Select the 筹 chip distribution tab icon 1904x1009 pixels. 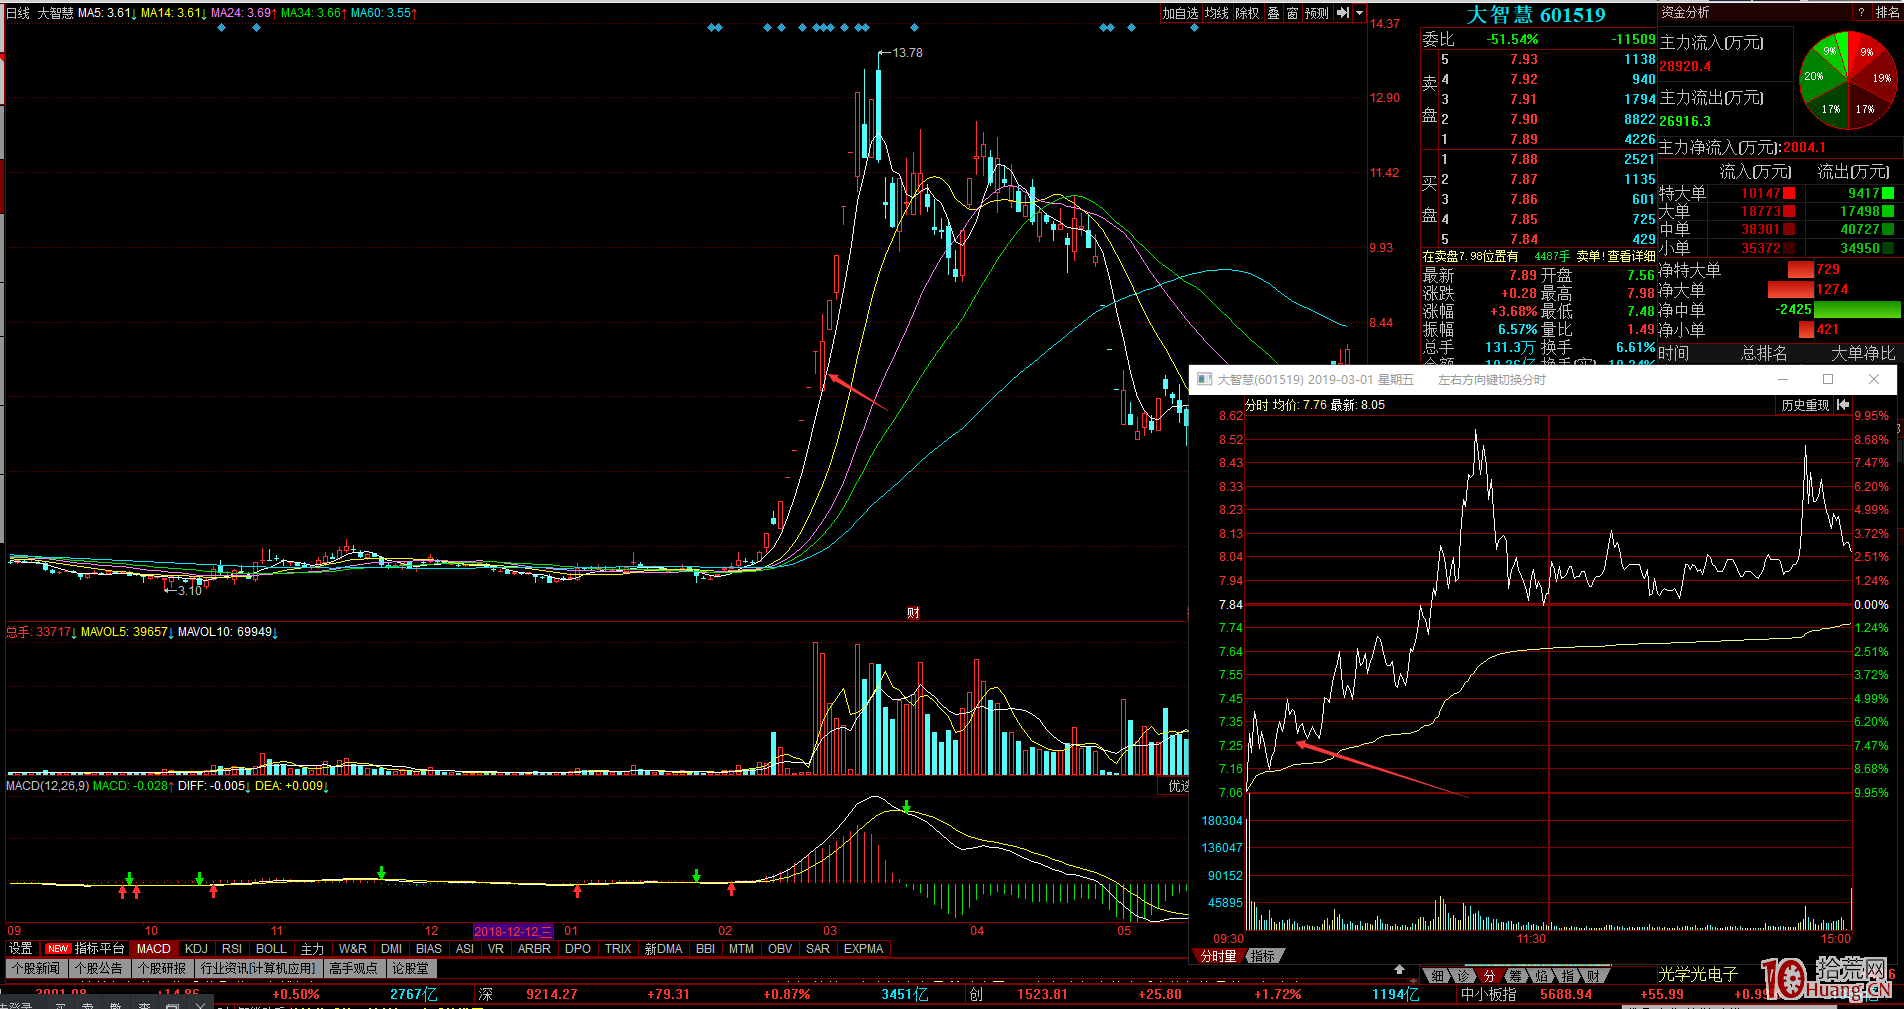1515,975
